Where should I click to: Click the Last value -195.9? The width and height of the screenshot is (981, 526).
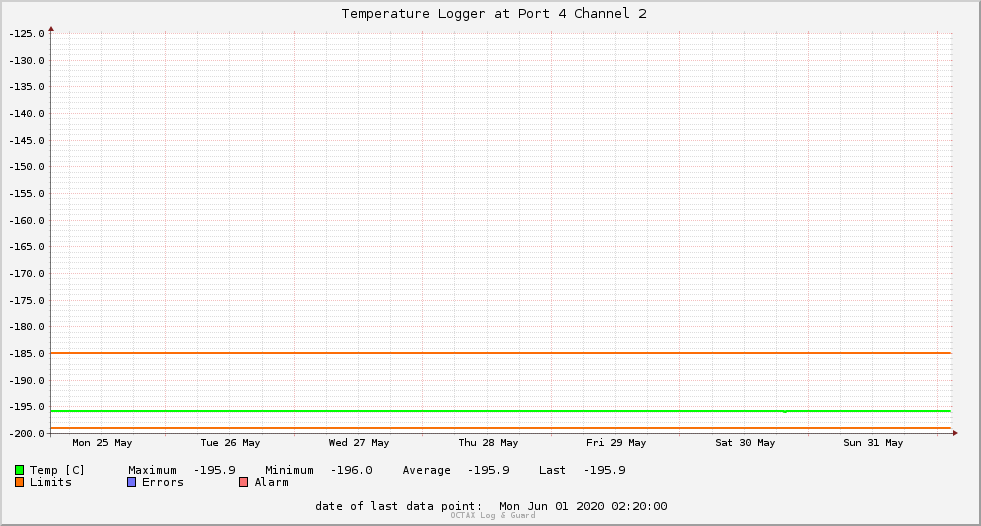coord(604,470)
